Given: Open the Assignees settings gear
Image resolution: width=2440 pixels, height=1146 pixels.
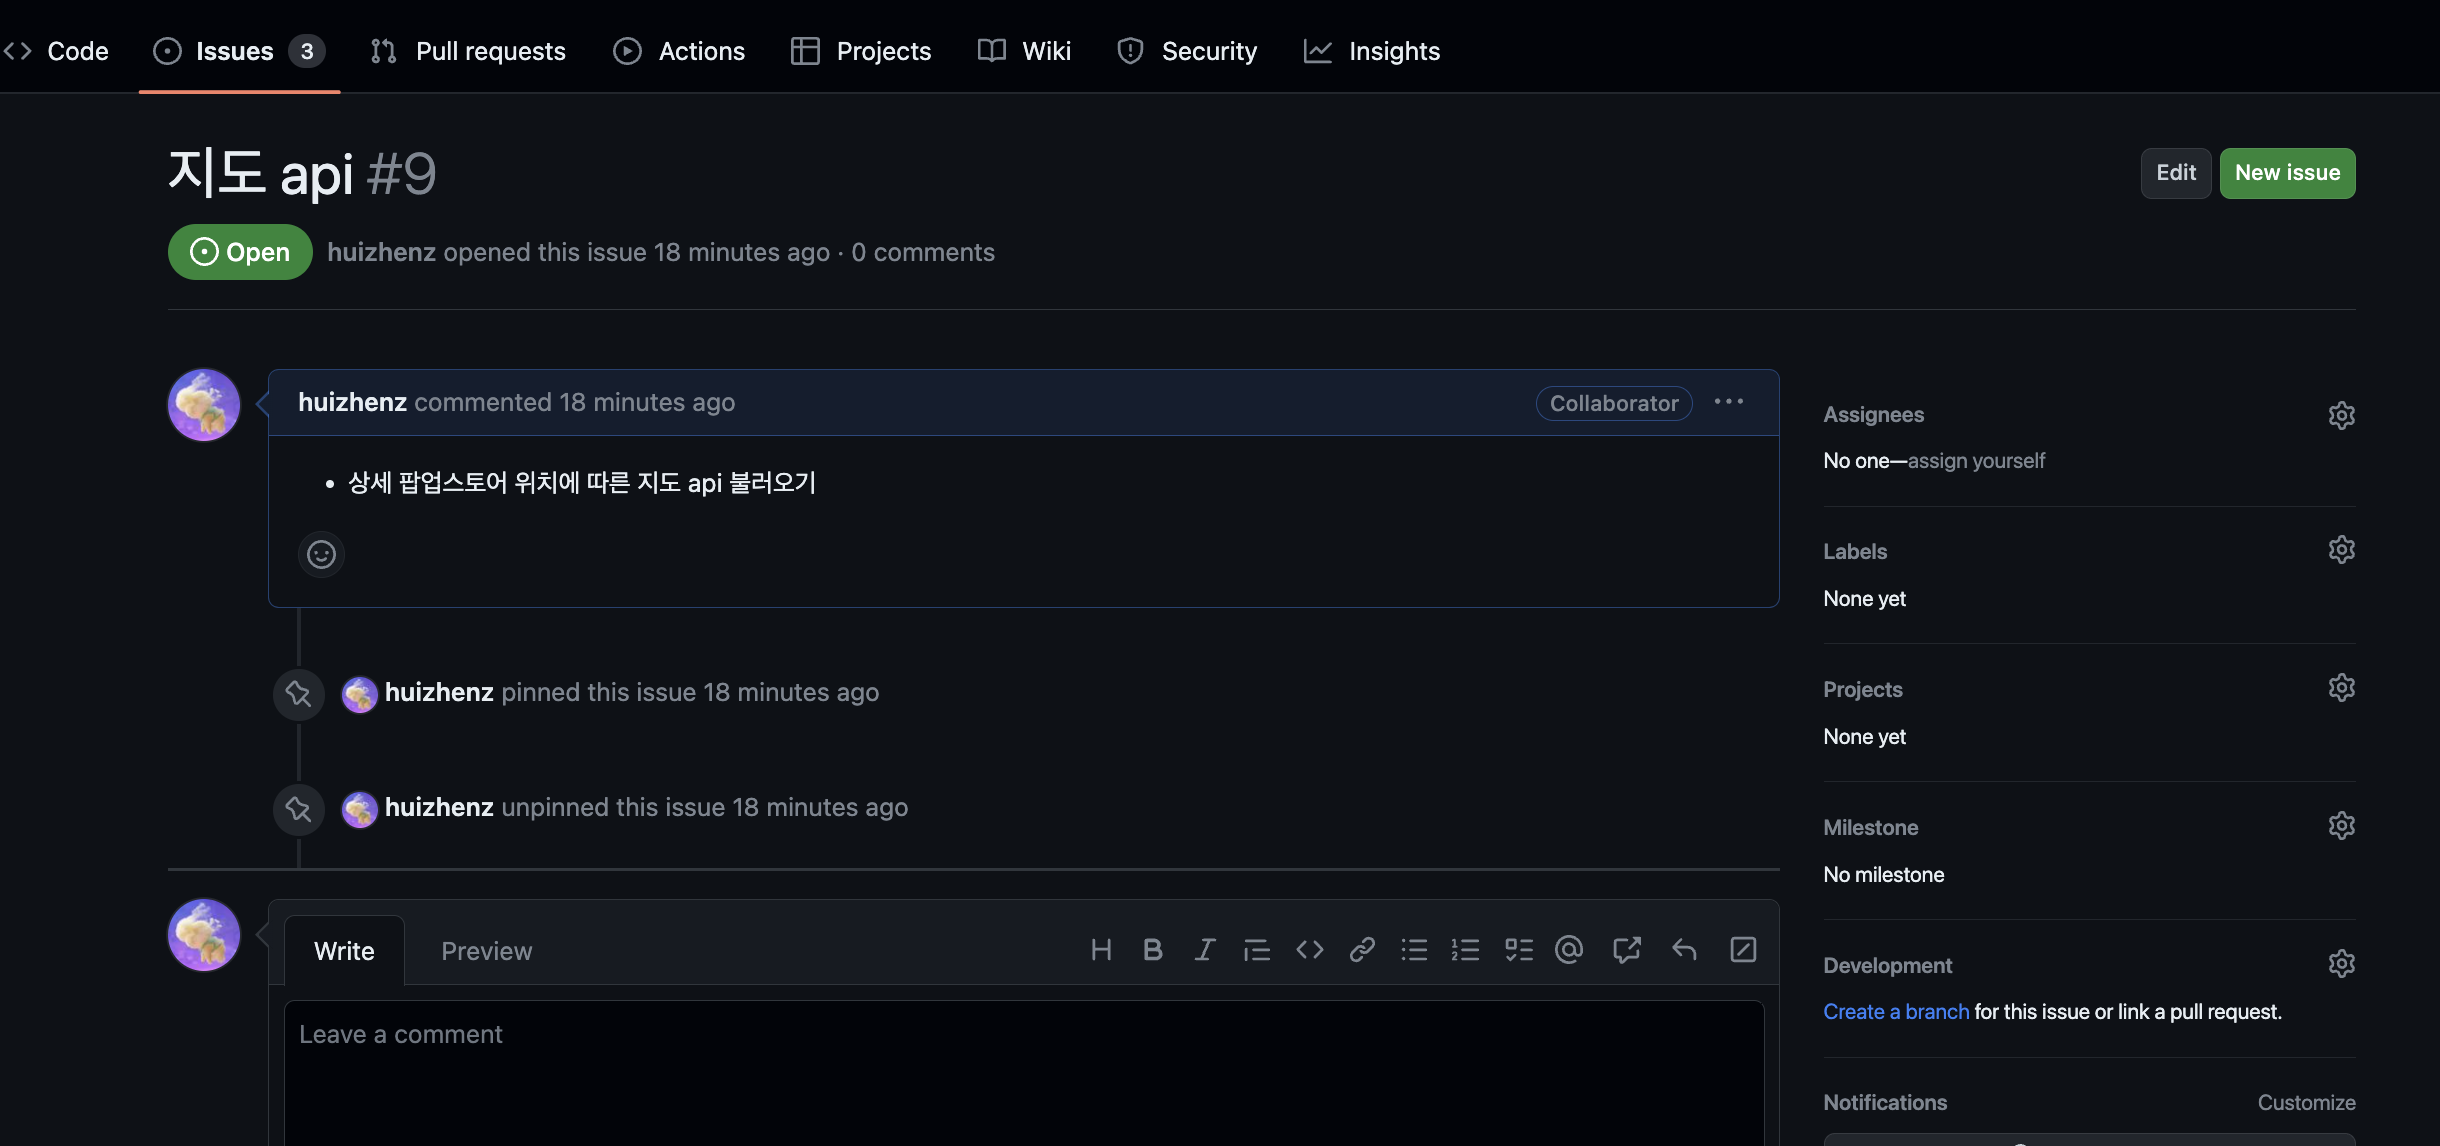Looking at the screenshot, I should point(2342,415).
